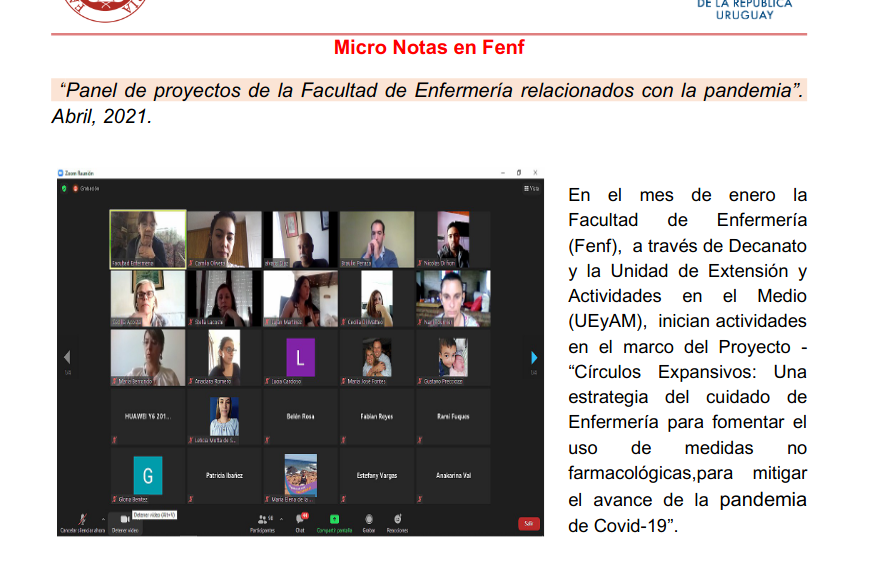Click the red recording indicator icon
Screen dimensions: 876x570
point(75,188)
